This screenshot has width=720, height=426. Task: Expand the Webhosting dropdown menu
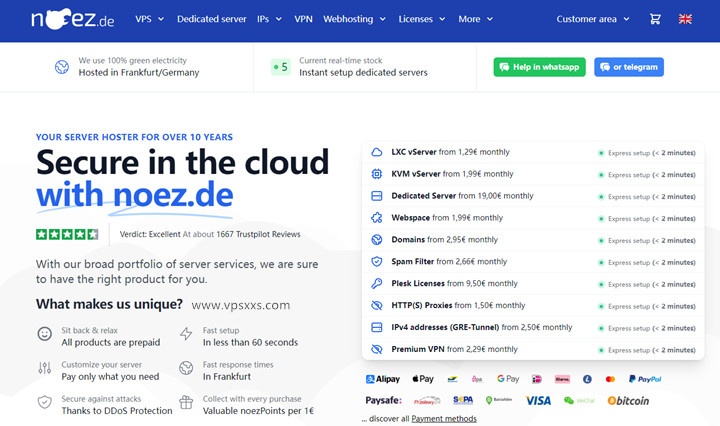coord(354,19)
